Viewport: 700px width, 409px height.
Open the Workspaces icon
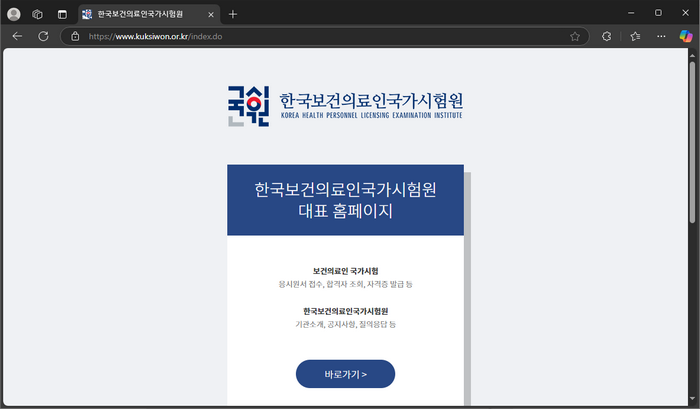38,14
